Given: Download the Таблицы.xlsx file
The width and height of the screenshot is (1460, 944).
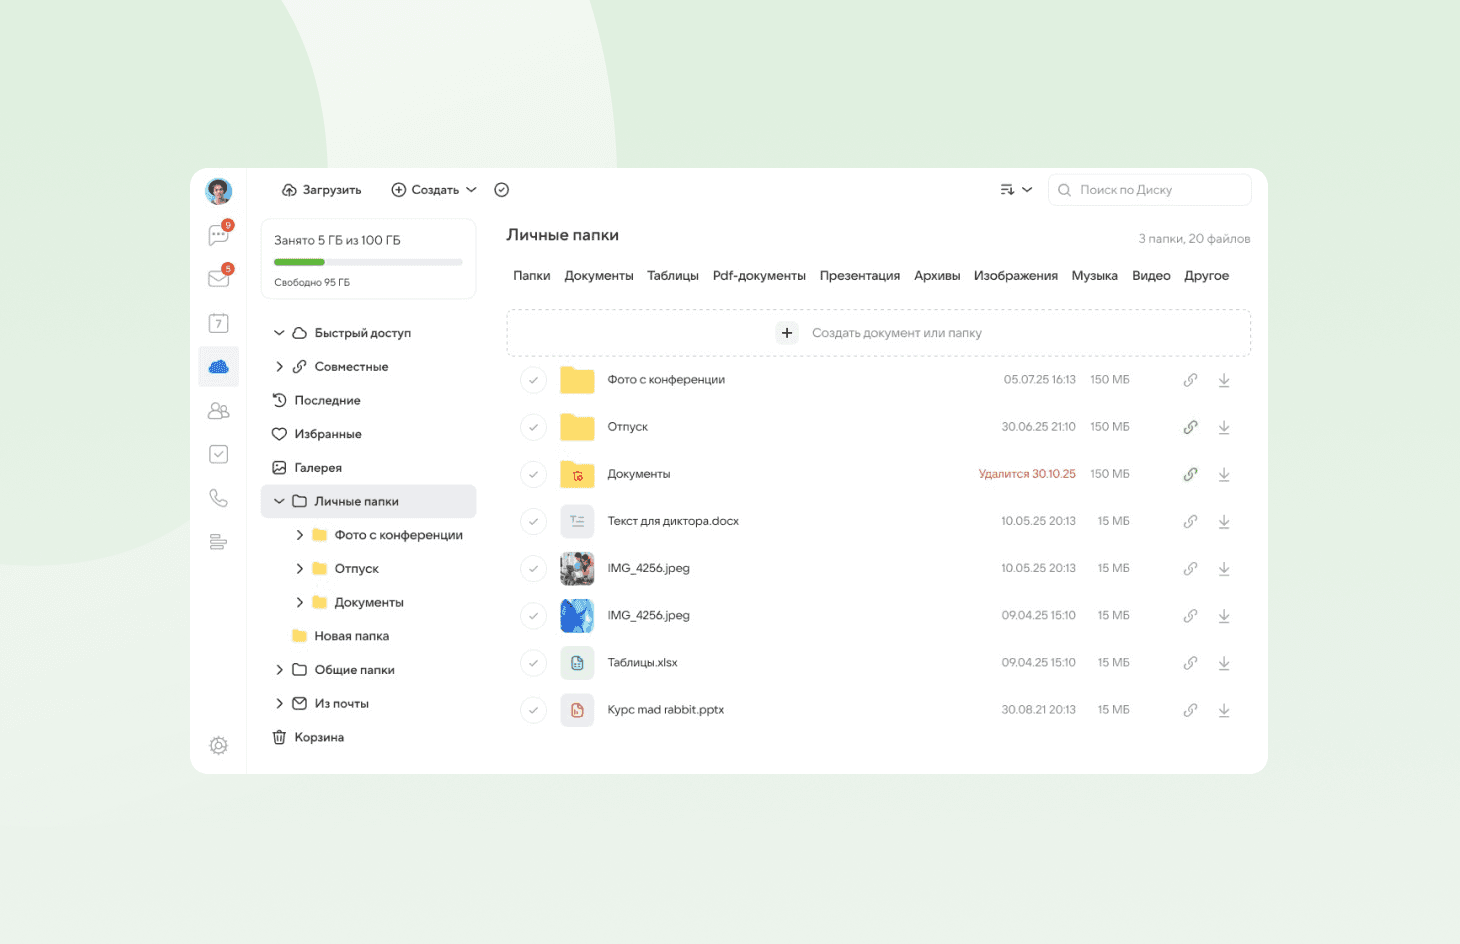Looking at the screenshot, I should 1224,663.
